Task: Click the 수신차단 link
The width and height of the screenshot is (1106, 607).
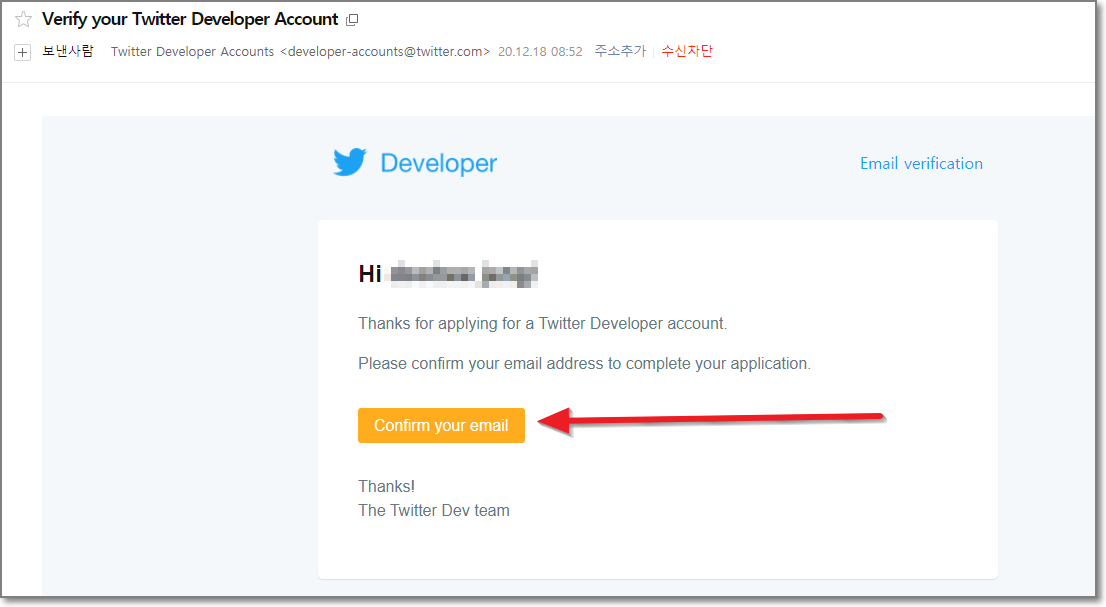Action: 686,51
